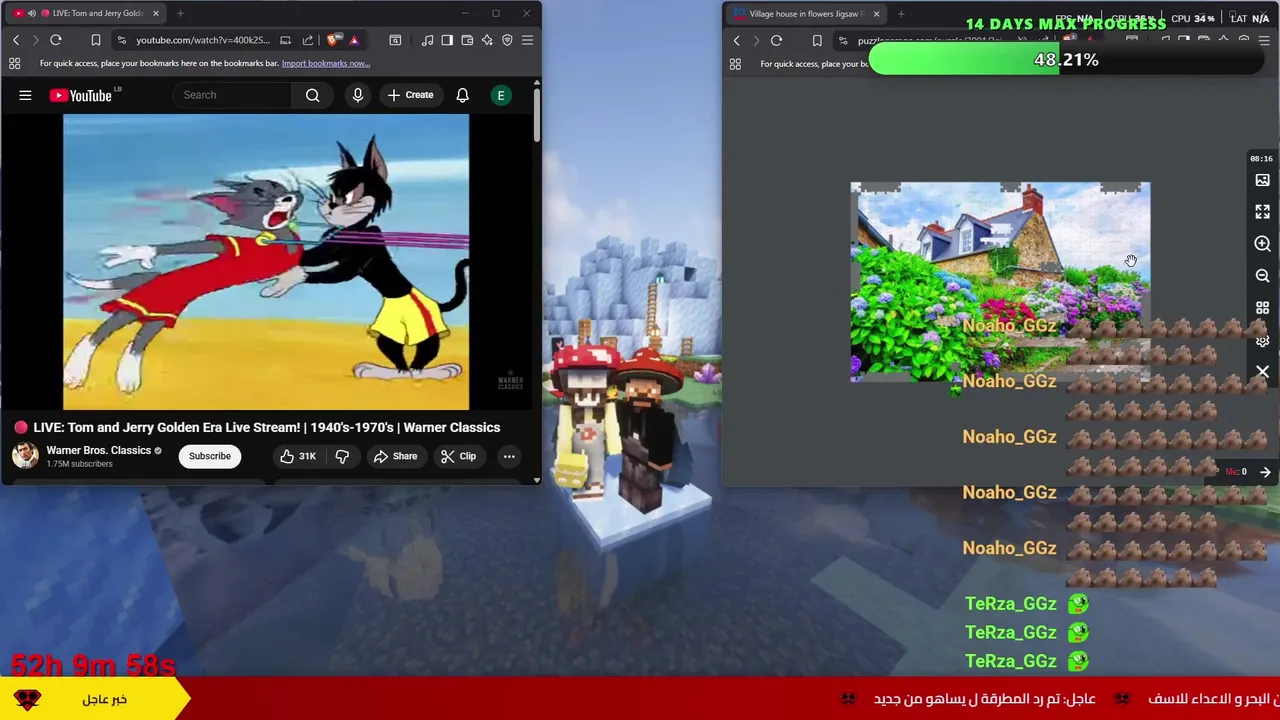Start voice search with the microphone icon
The image size is (1280, 720).
357,95
